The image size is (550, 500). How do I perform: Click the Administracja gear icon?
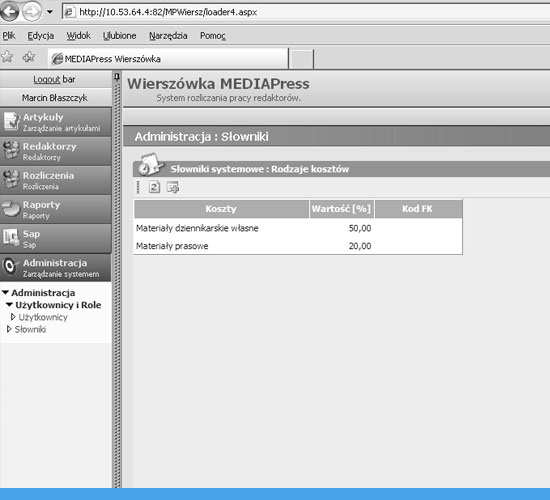11,266
